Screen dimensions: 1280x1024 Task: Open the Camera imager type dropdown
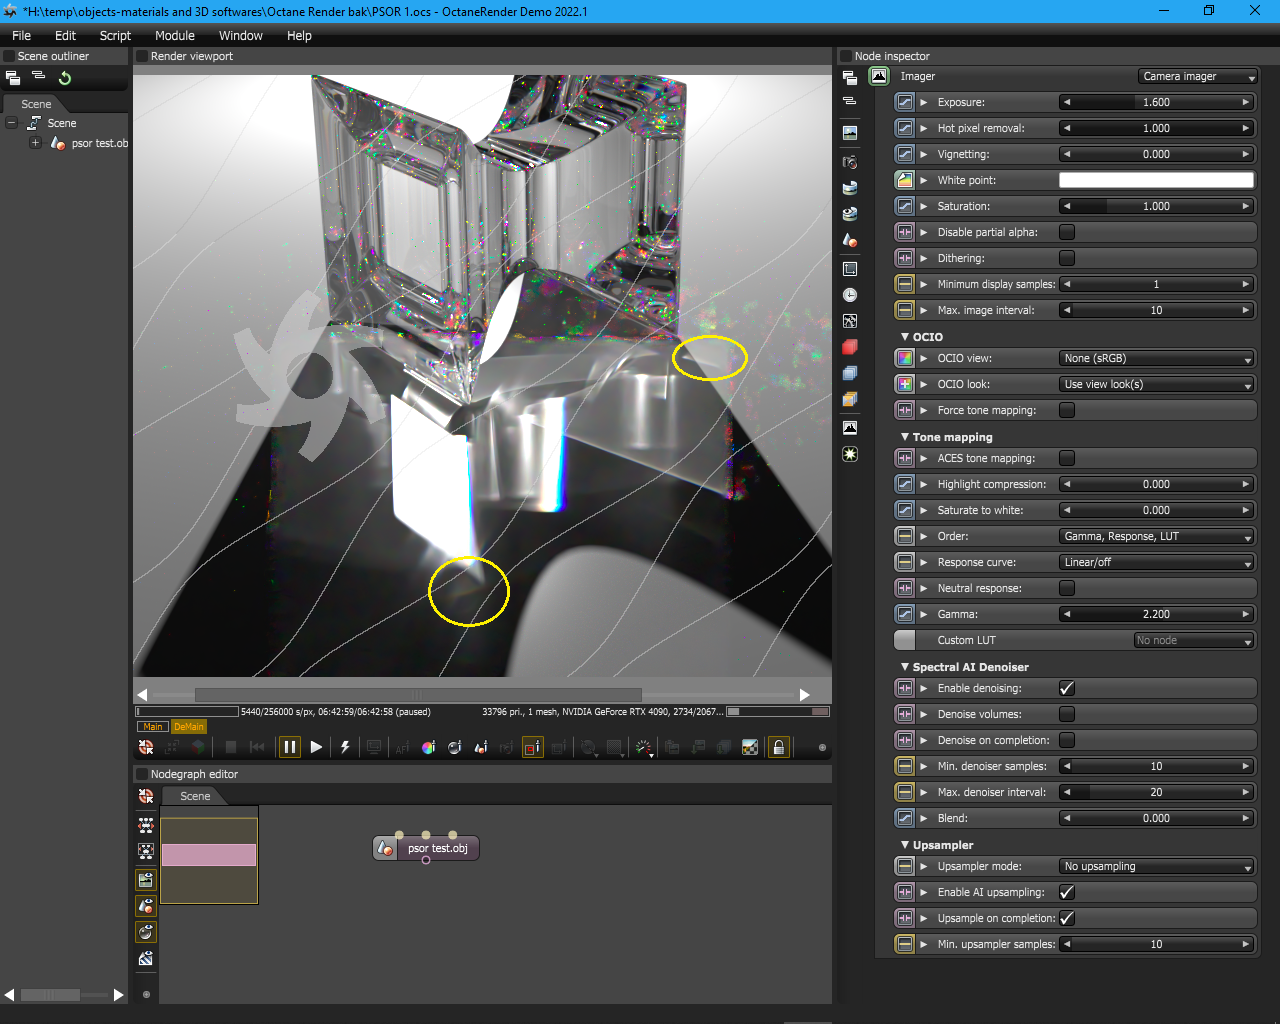[x=1198, y=76]
